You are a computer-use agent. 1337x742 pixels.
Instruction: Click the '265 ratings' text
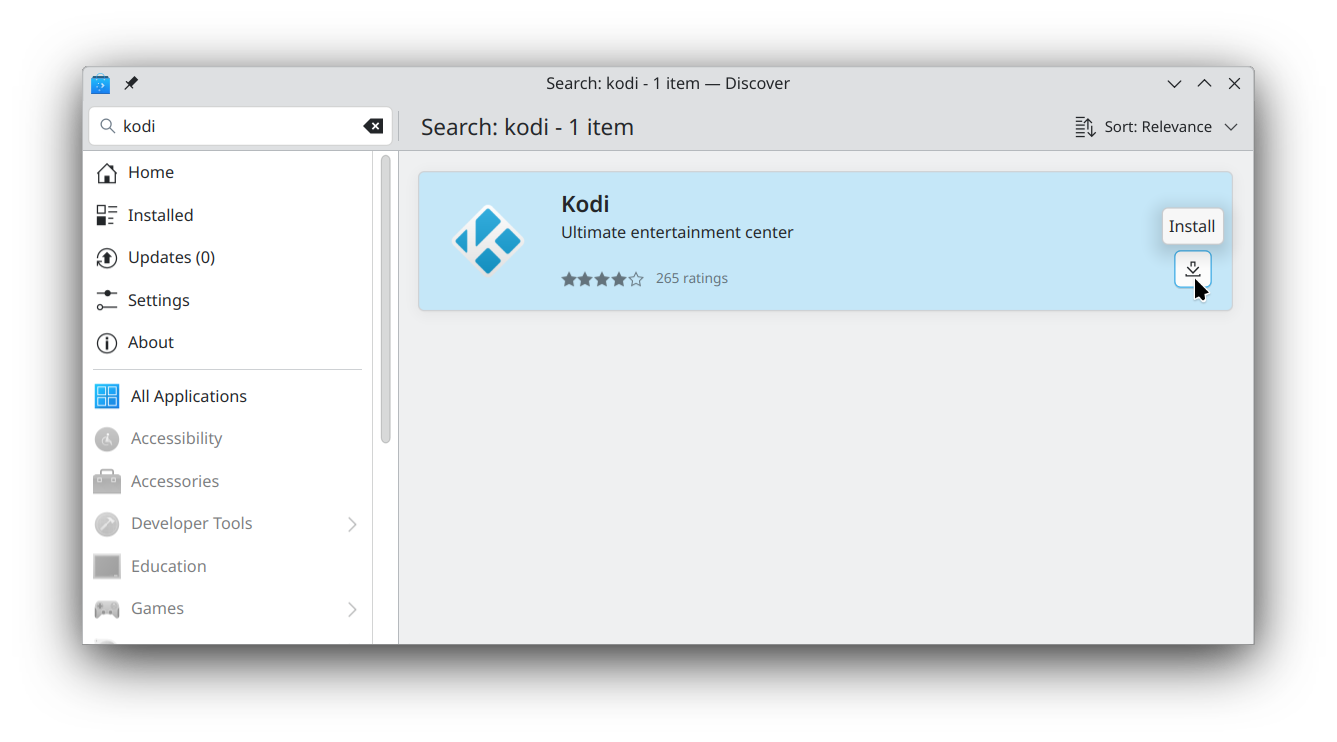coord(692,278)
